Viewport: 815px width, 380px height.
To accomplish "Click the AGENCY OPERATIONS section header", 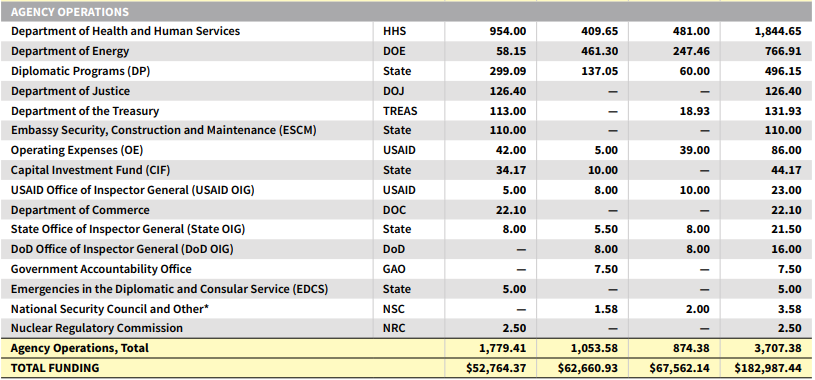I will (x=70, y=11).
